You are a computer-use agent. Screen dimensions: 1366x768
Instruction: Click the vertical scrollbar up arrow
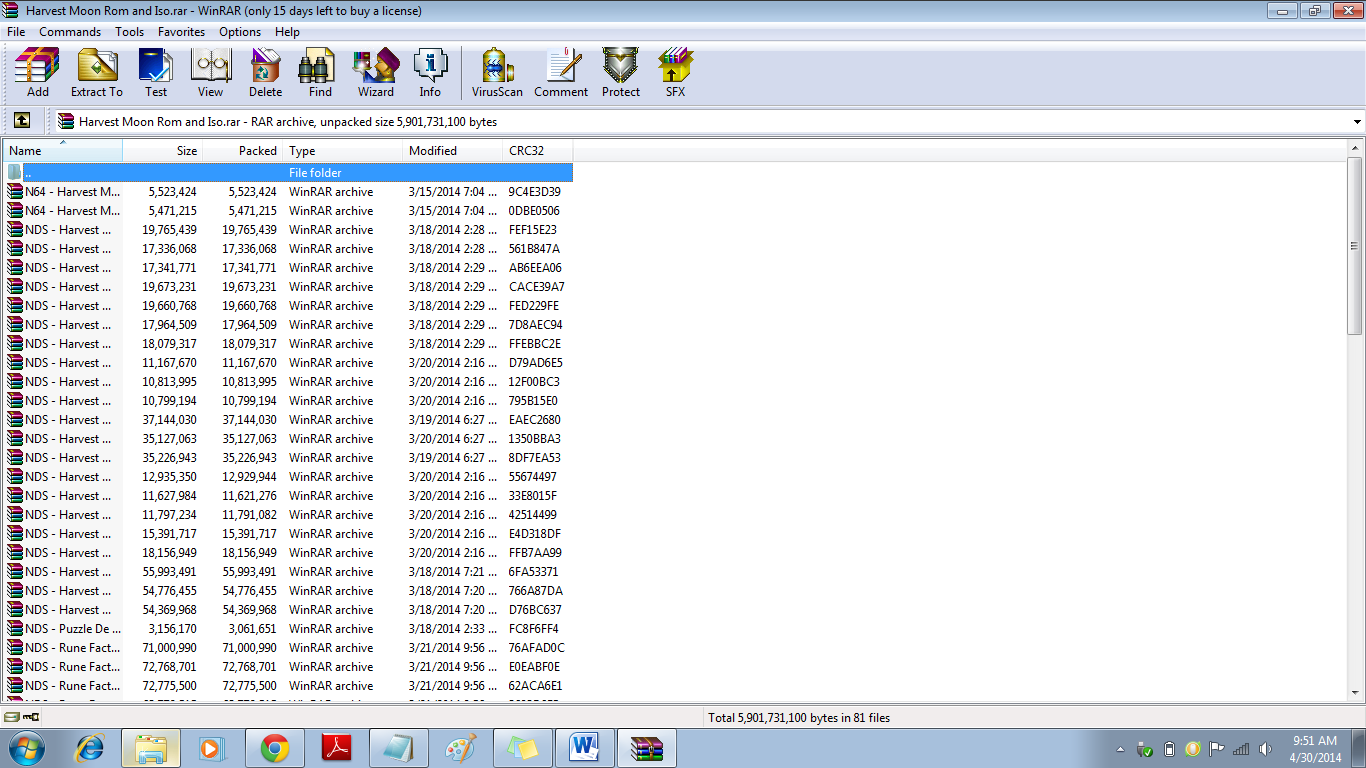pyautogui.click(x=1355, y=149)
